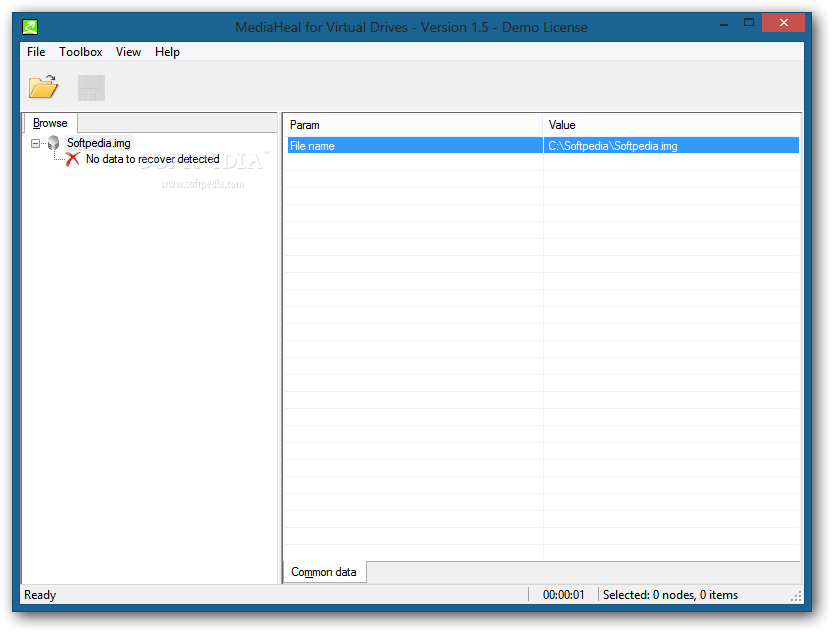Screen dimensions: 832x632
Task: Select the Softpedia.img tree item
Action: point(99,143)
